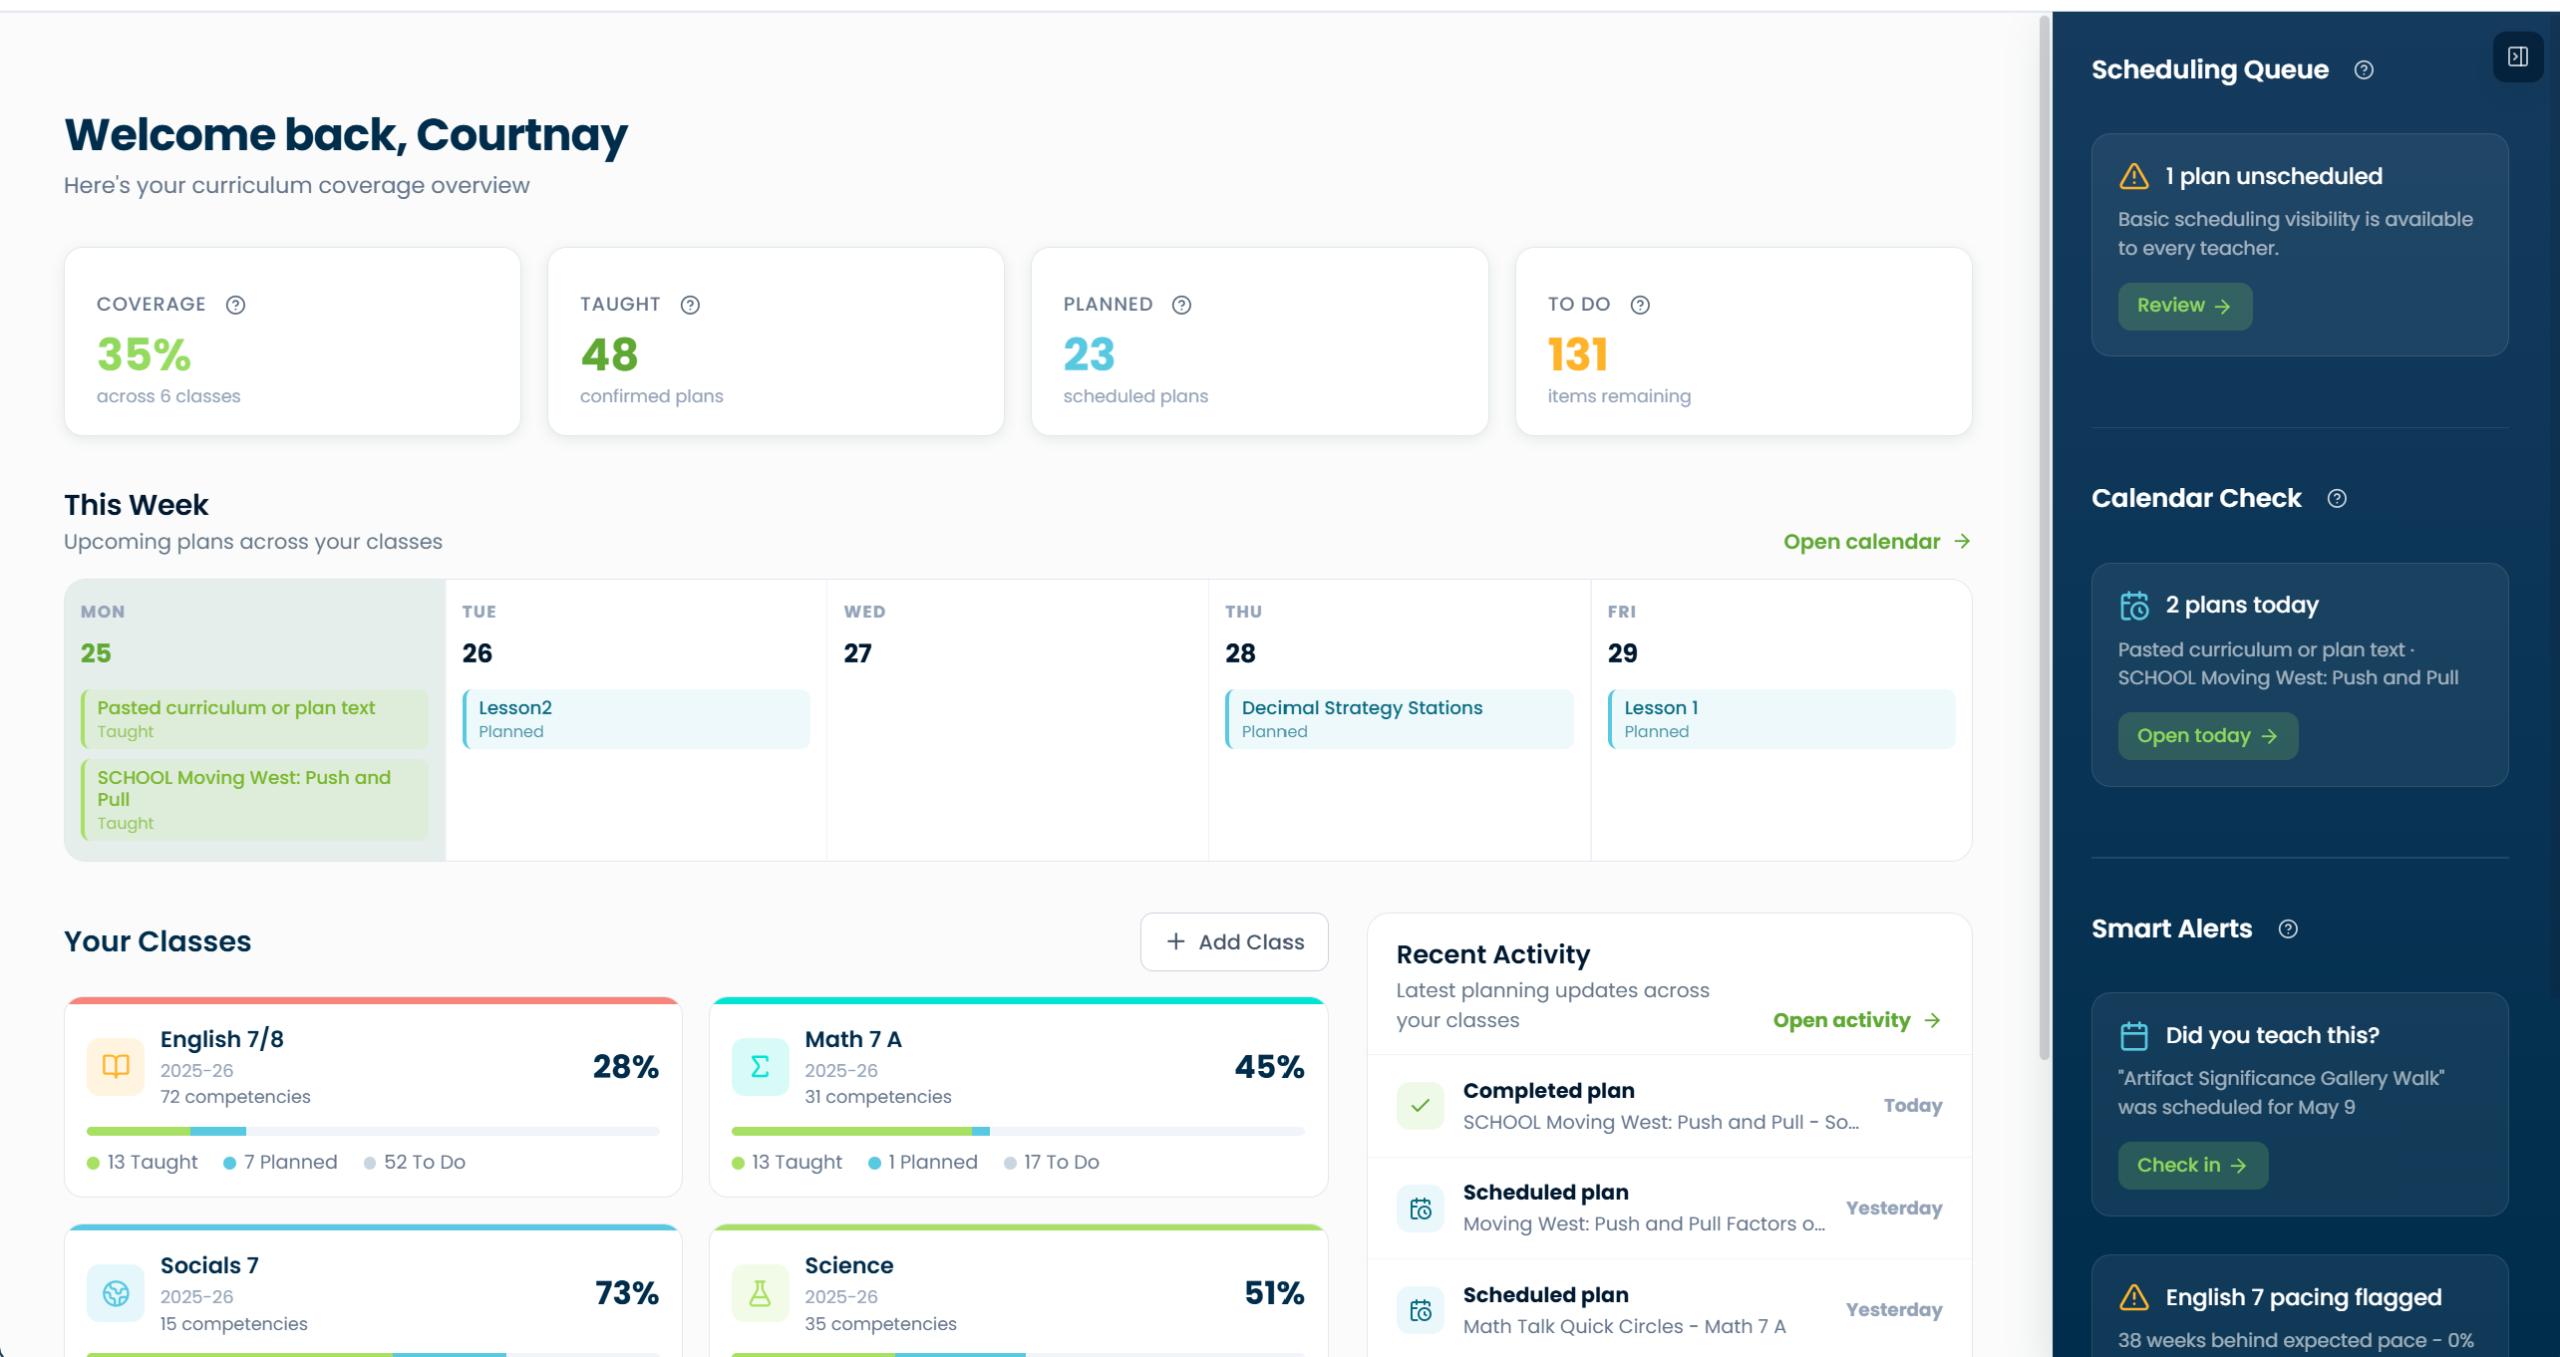Click Math Talk scheduled plan calendar icon
Image resolution: width=2560 pixels, height=1357 pixels.
(x=1420, y=1311)
